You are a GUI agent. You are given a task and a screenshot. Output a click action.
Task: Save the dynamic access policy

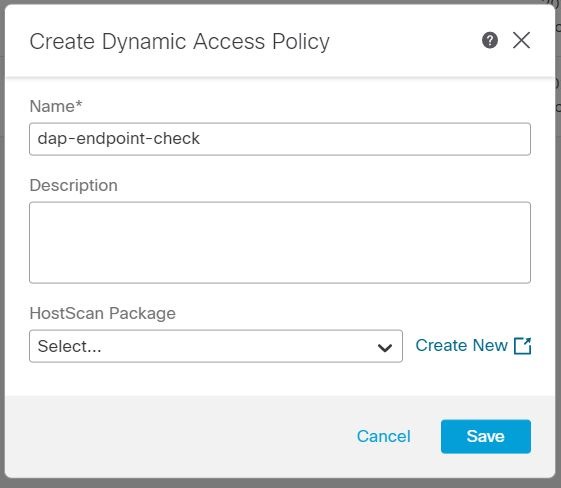[486, 436]
